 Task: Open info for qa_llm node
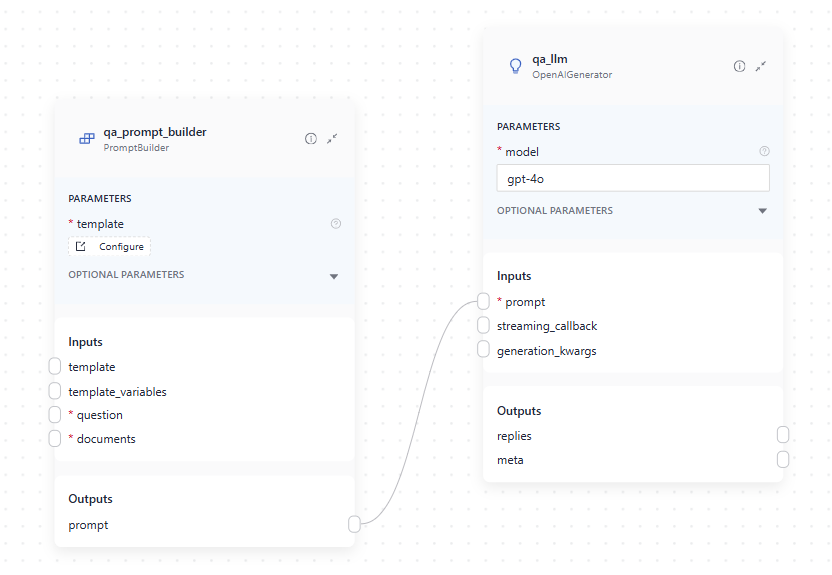coord(739,66)
